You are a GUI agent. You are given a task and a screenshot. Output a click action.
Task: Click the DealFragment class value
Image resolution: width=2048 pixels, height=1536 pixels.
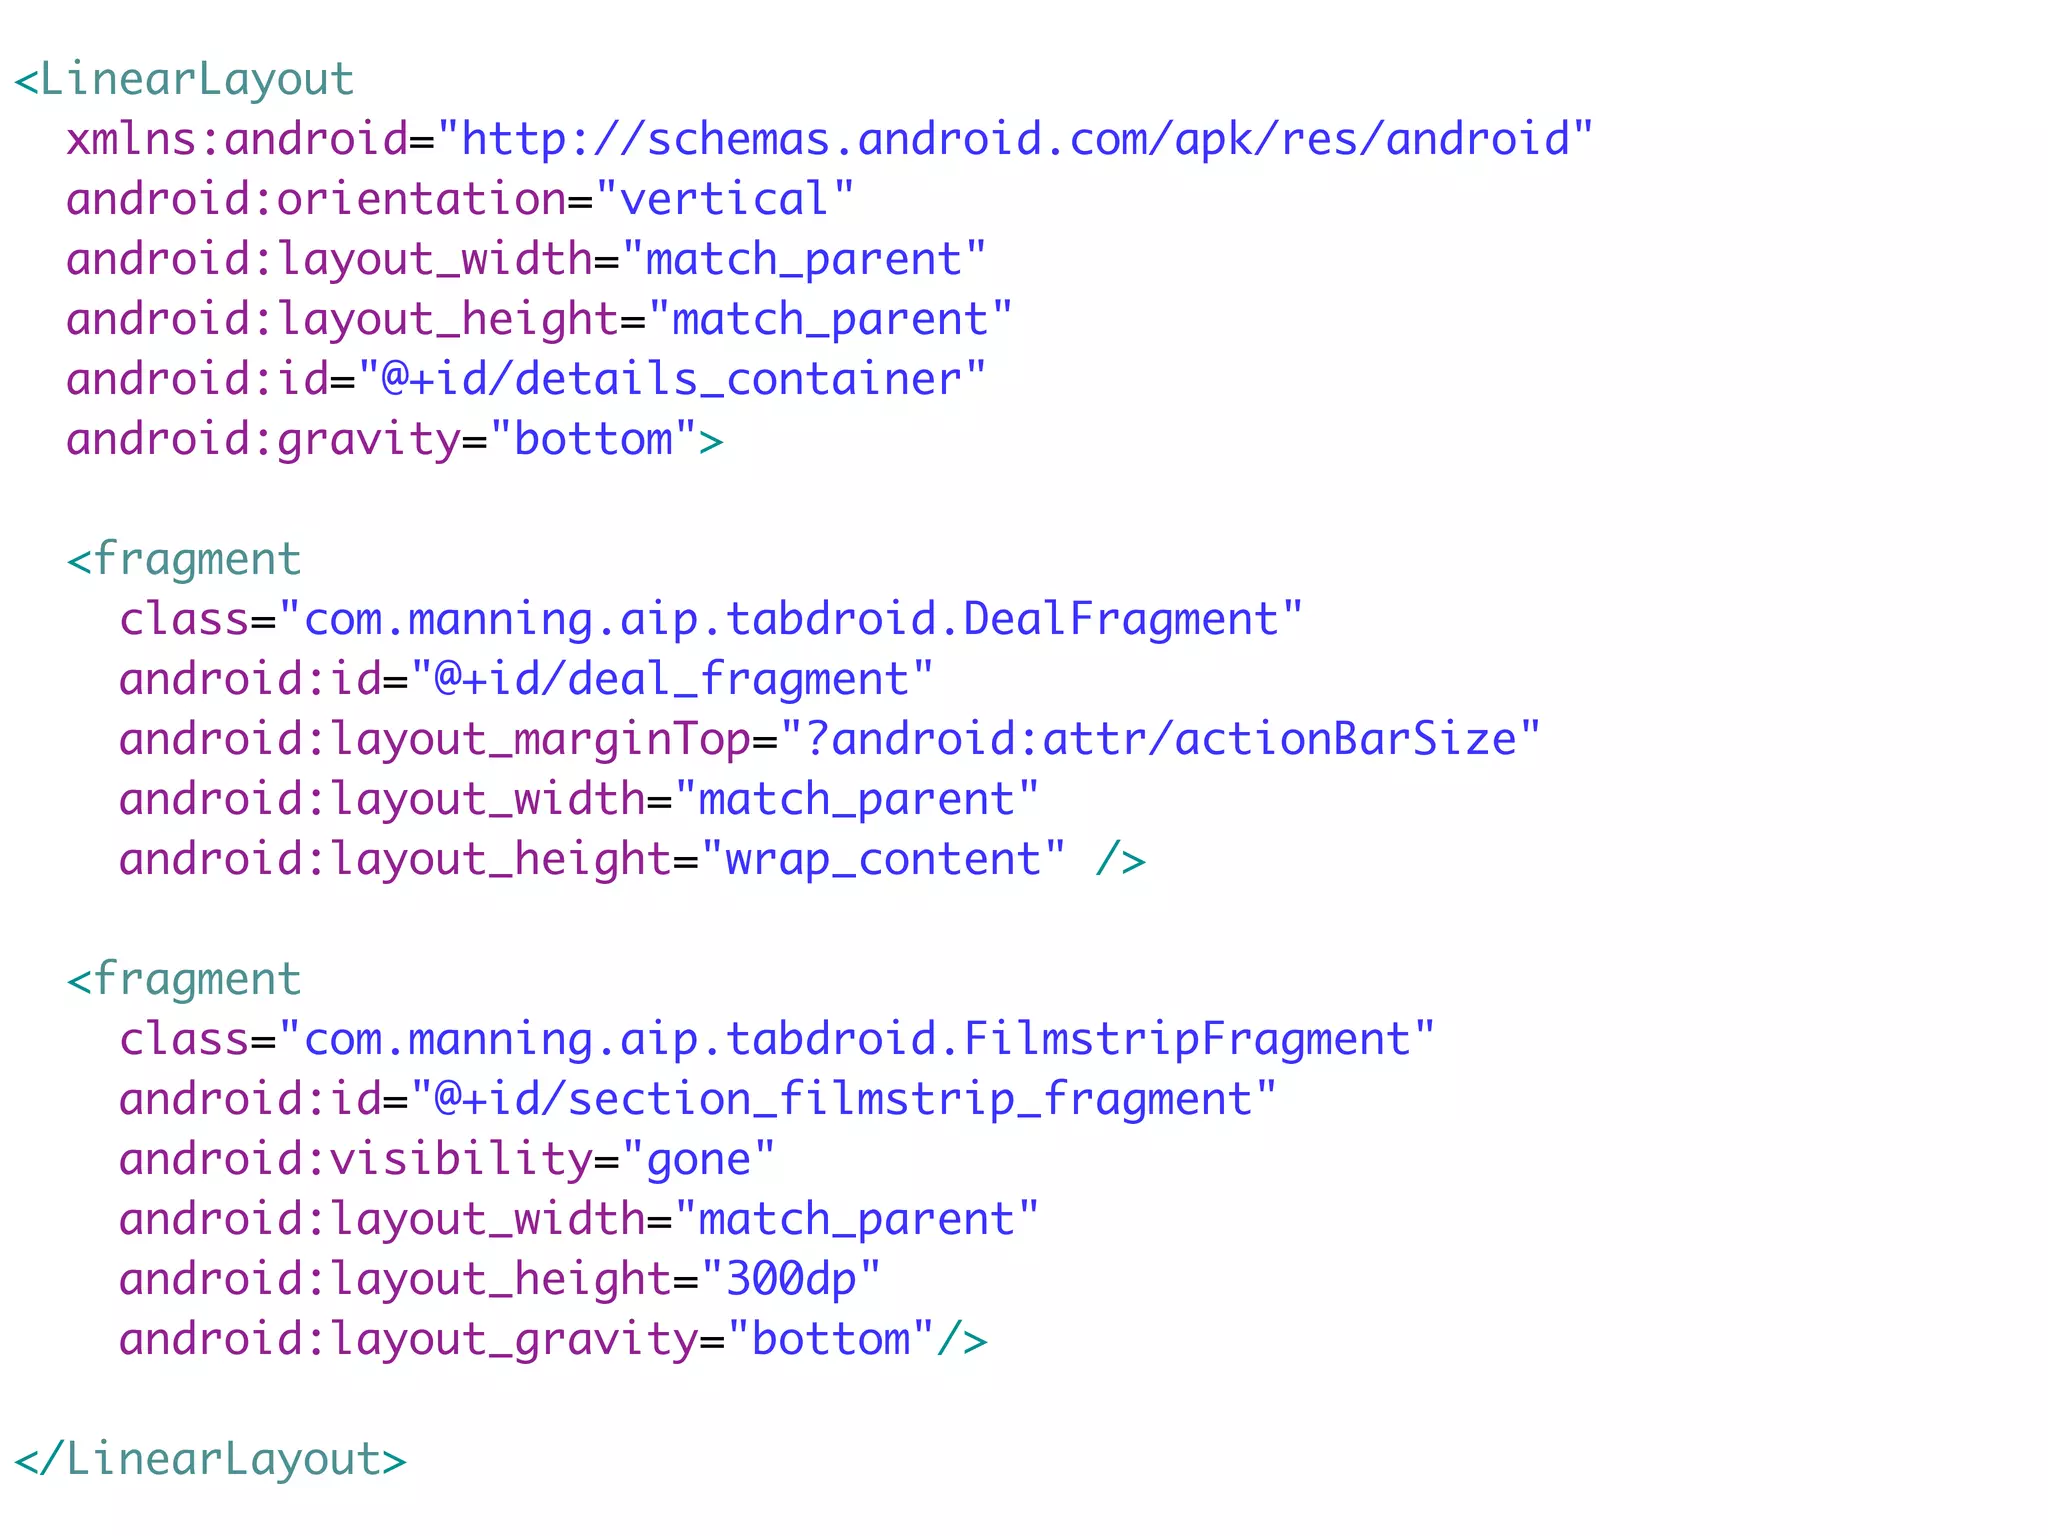[x=791, y=619]
